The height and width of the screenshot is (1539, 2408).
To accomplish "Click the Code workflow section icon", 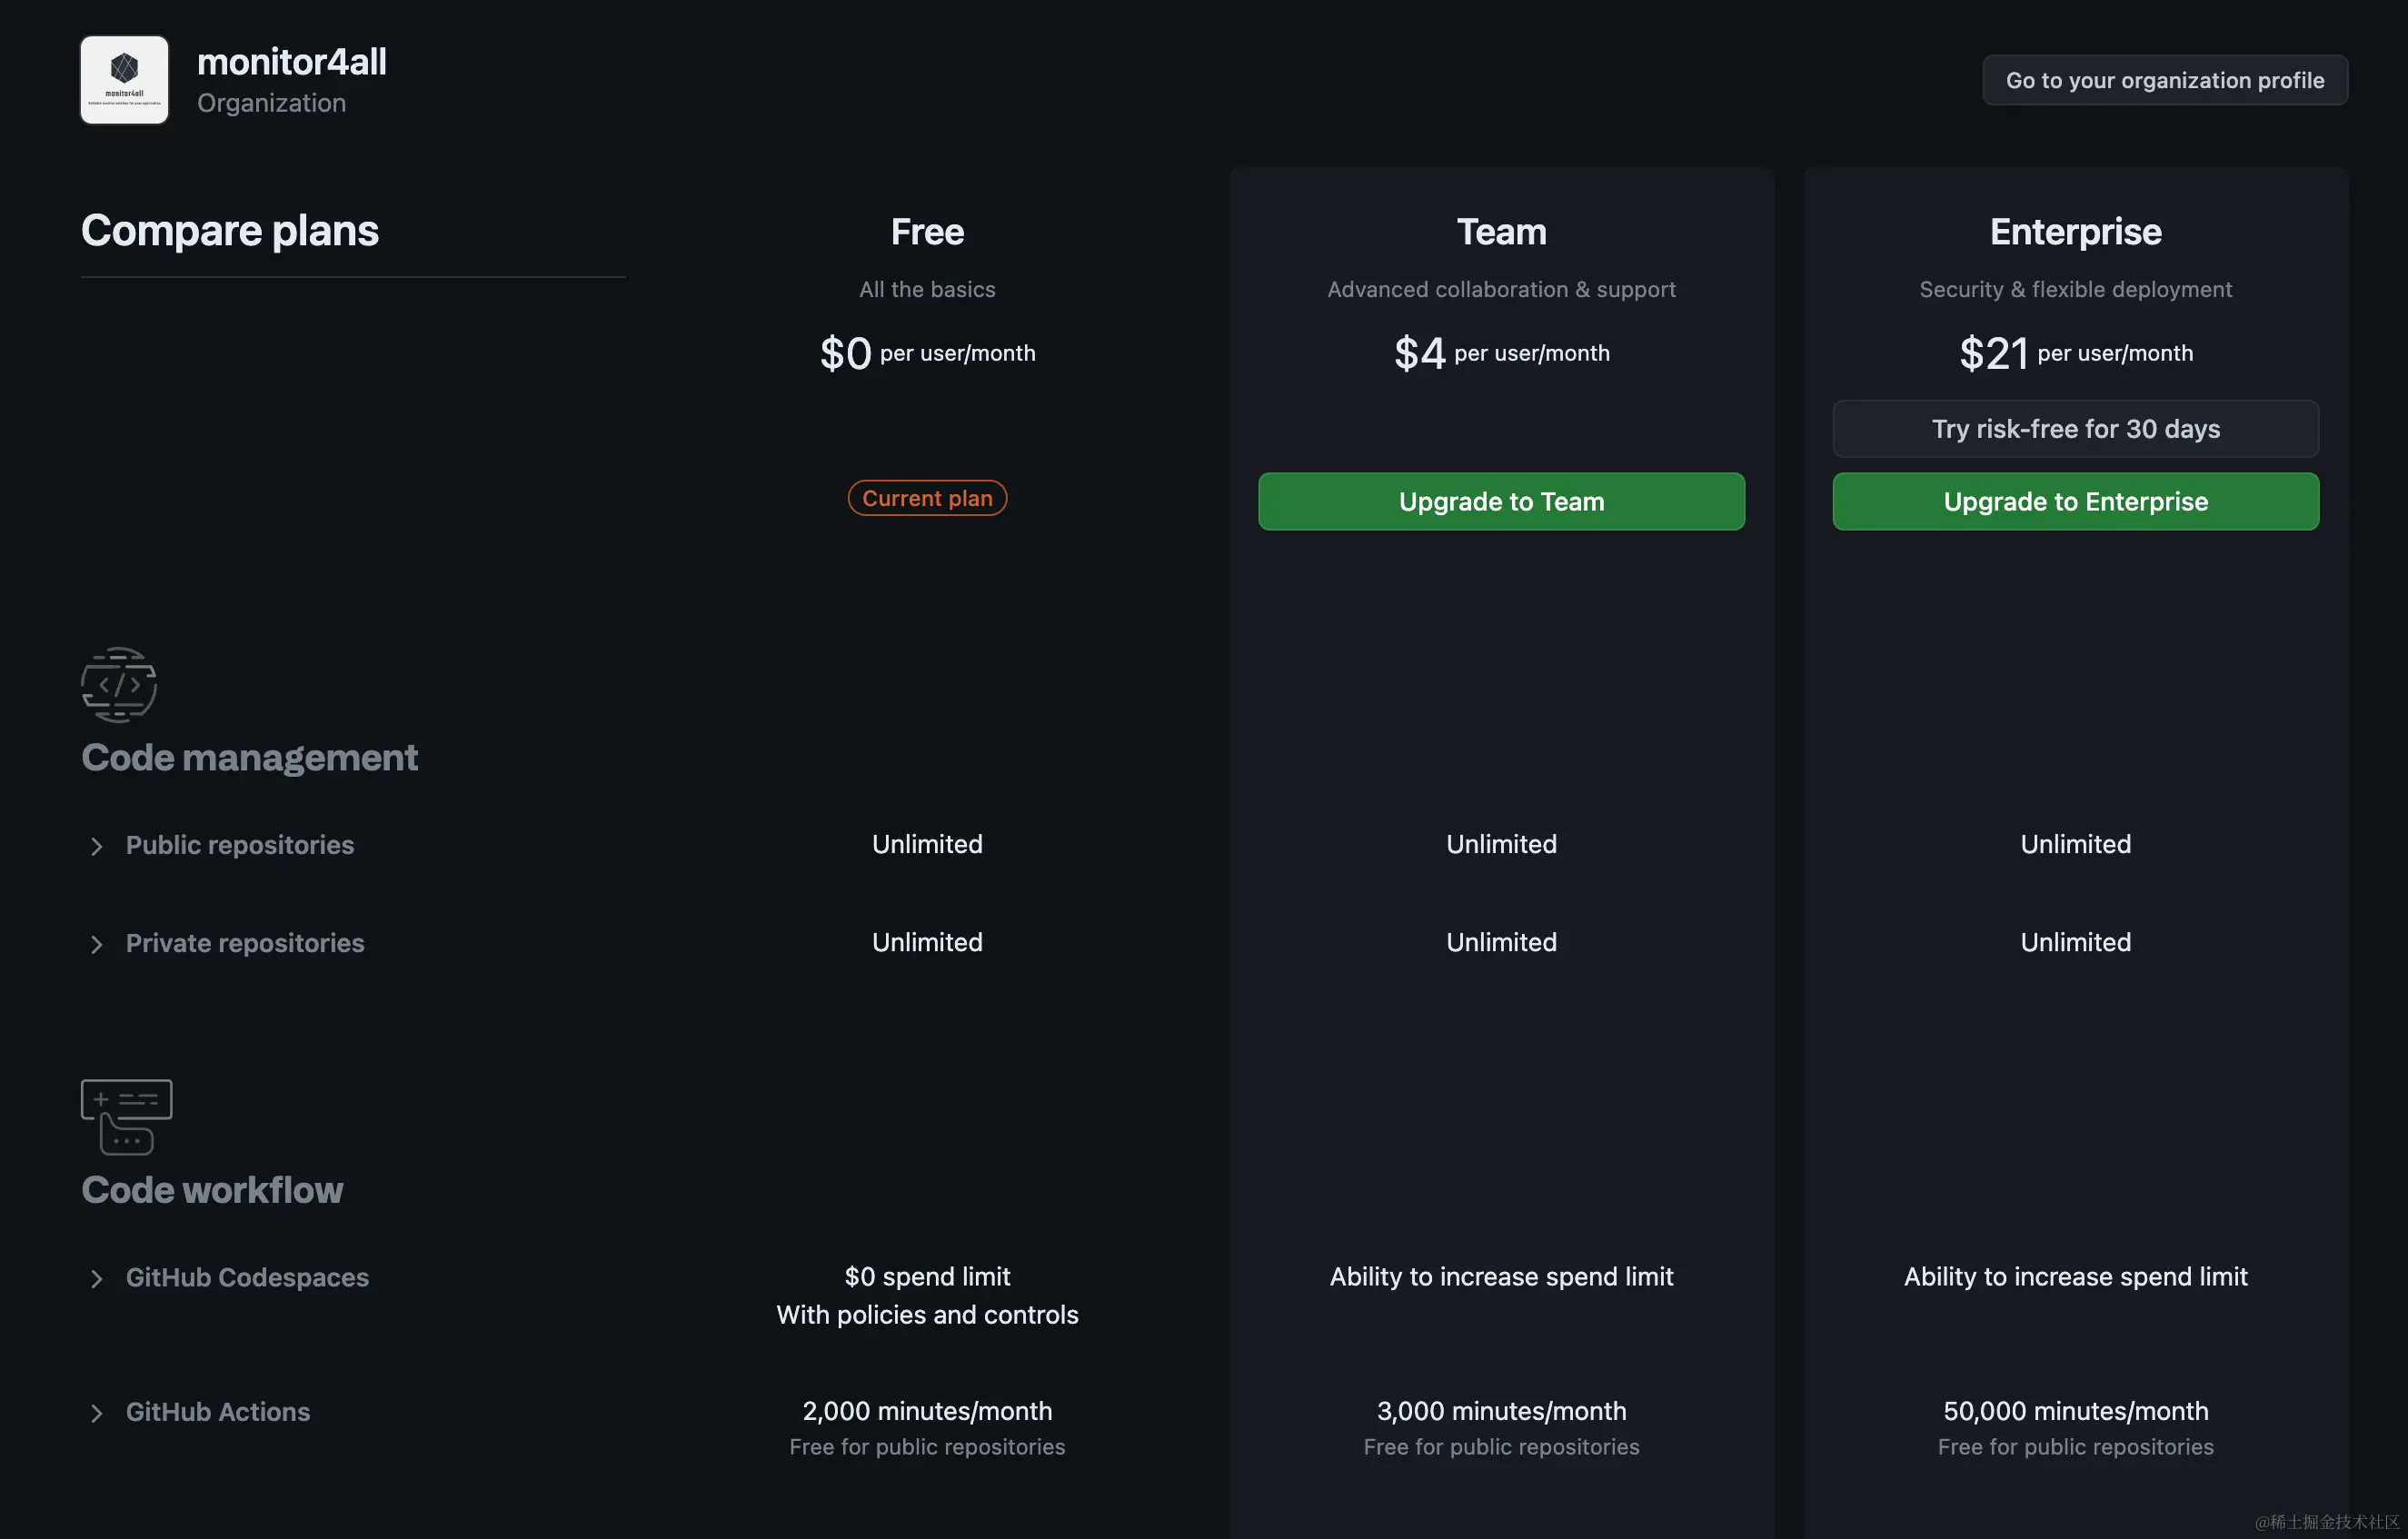I will click(126, 1117).
